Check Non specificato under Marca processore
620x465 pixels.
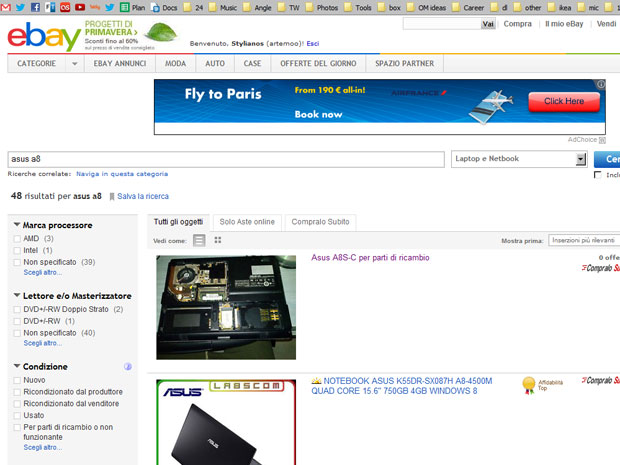pos(17,263)
